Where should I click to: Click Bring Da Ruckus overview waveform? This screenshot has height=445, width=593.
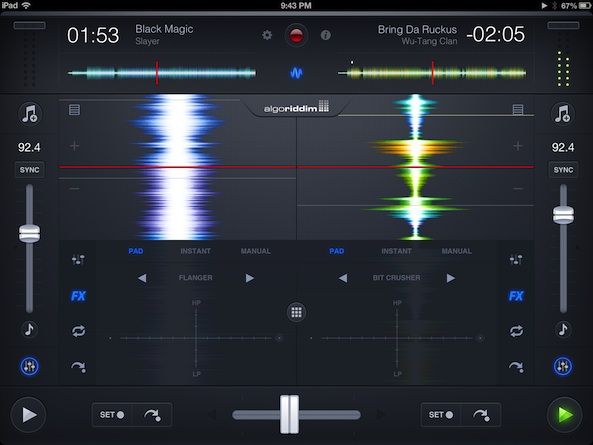coord(432,73)
